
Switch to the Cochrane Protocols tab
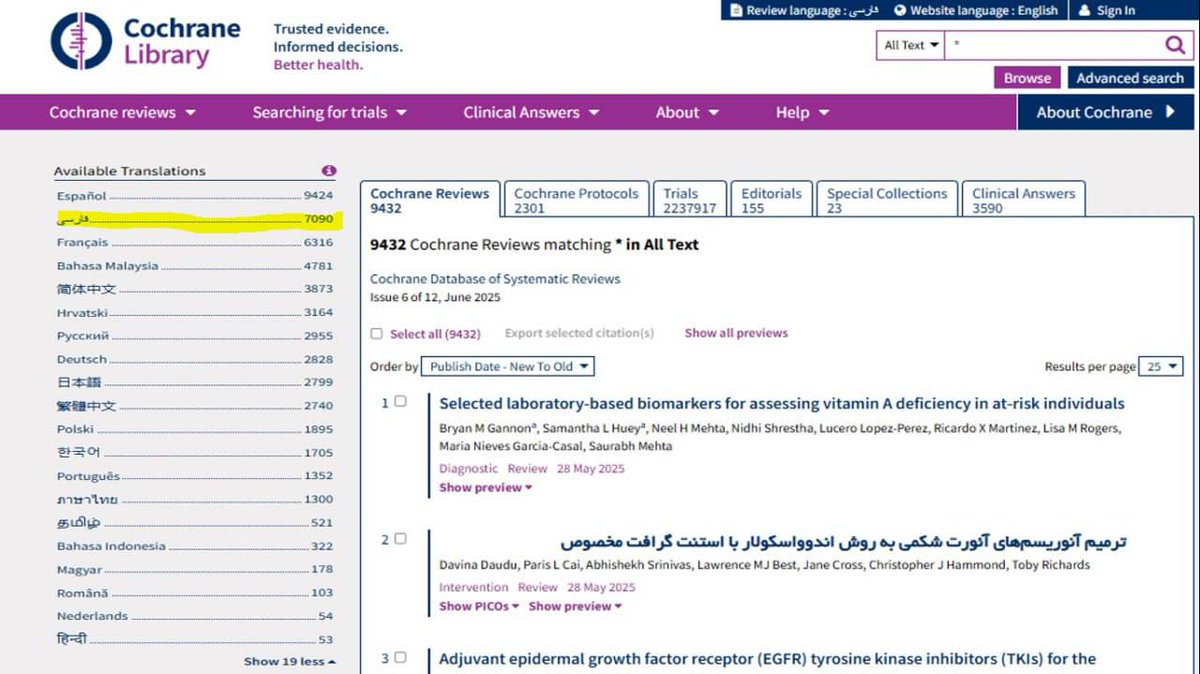[x=576, y=200]
